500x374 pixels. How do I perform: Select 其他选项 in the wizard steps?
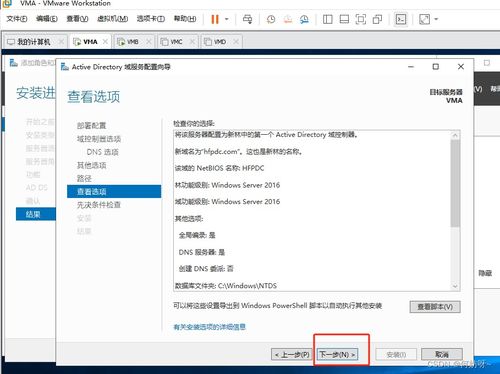[x=91, y=165]
